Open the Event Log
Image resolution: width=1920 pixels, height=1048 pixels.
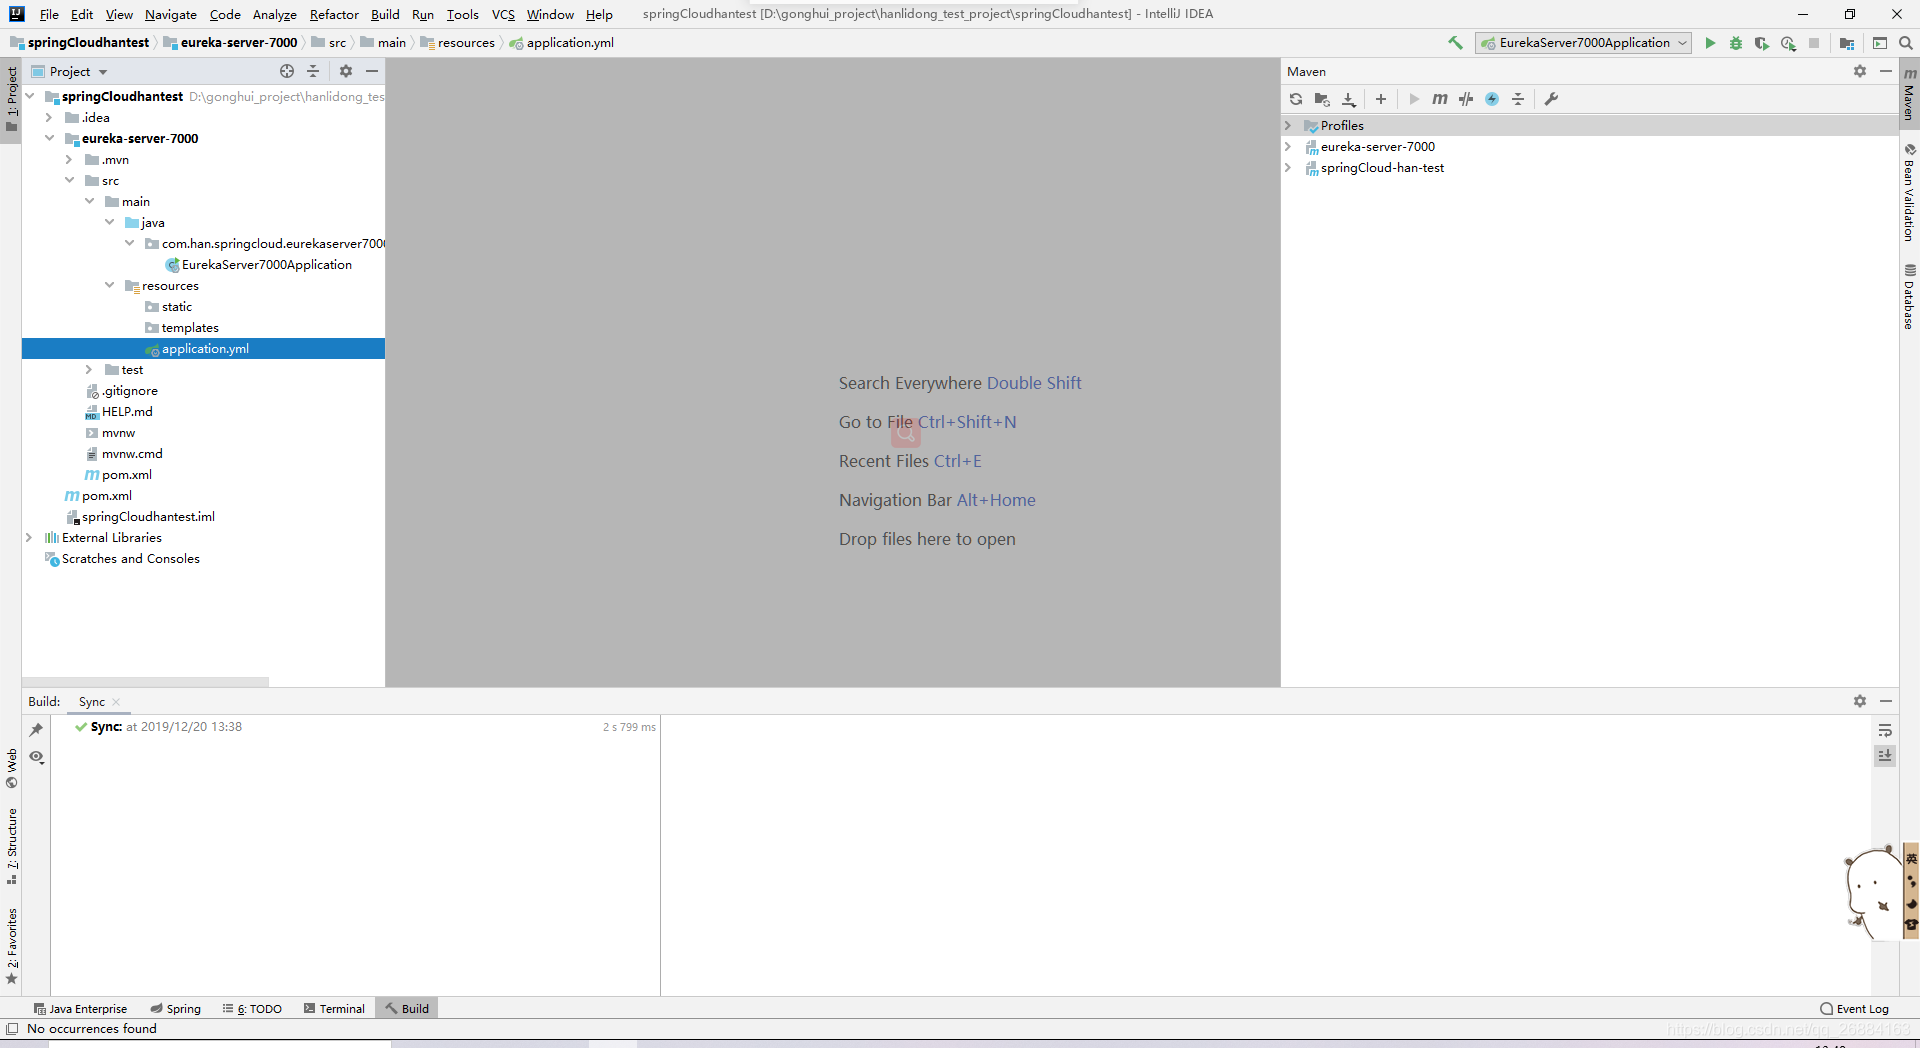click(1855, 1009)
